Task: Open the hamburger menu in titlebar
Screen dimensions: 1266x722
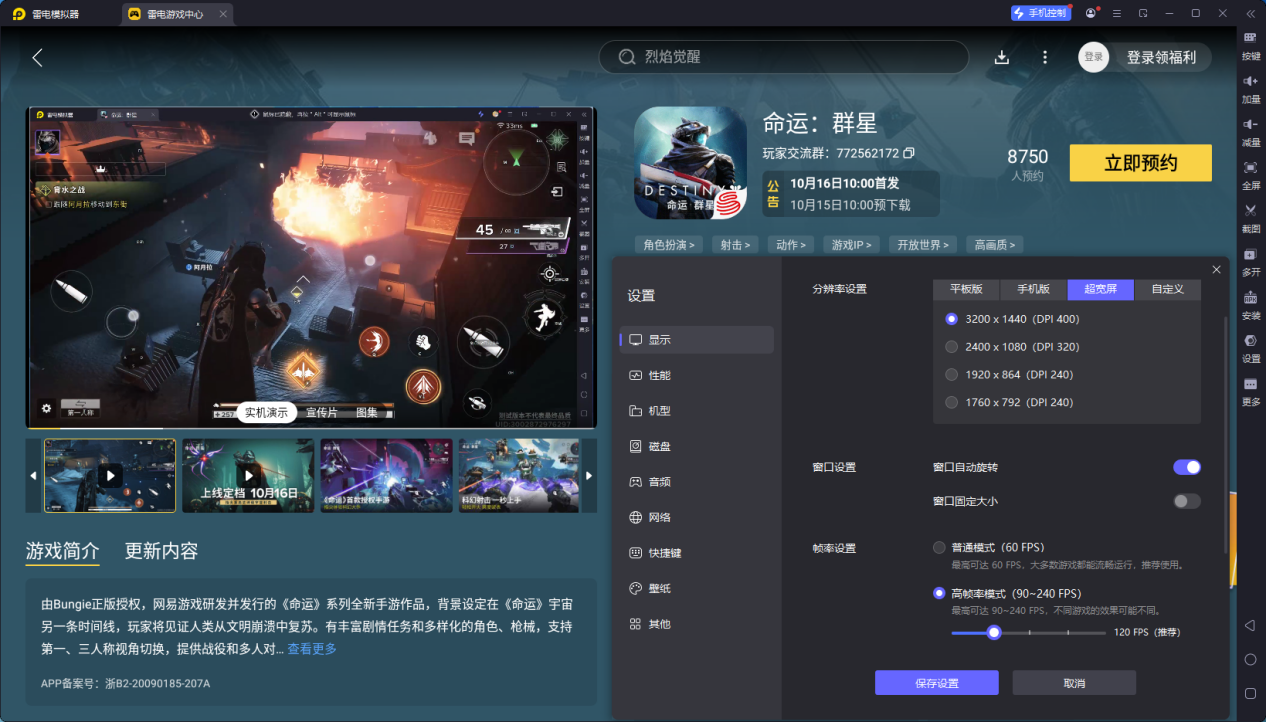Action: [x=1116, y=13]
